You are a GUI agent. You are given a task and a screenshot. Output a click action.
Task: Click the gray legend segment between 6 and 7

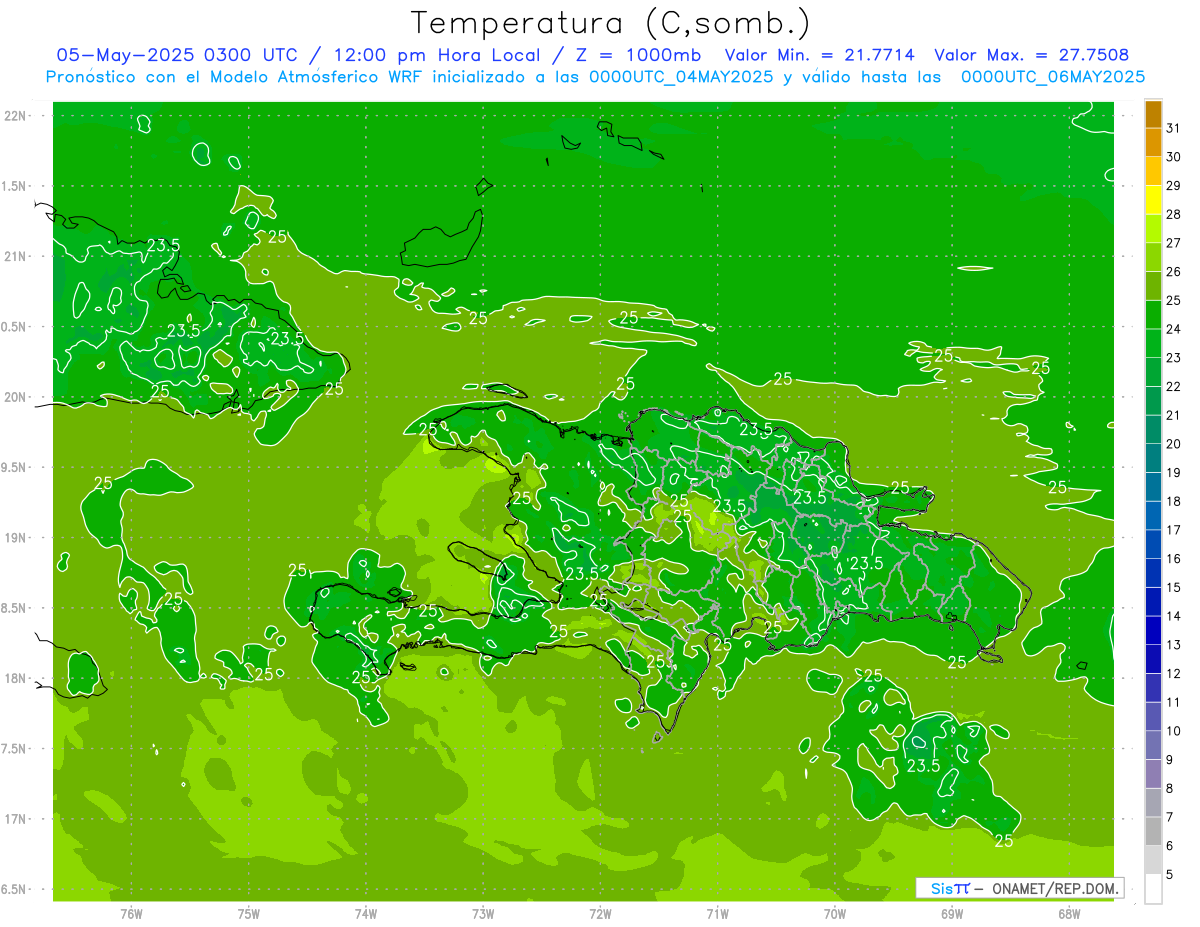(1153, 832)
